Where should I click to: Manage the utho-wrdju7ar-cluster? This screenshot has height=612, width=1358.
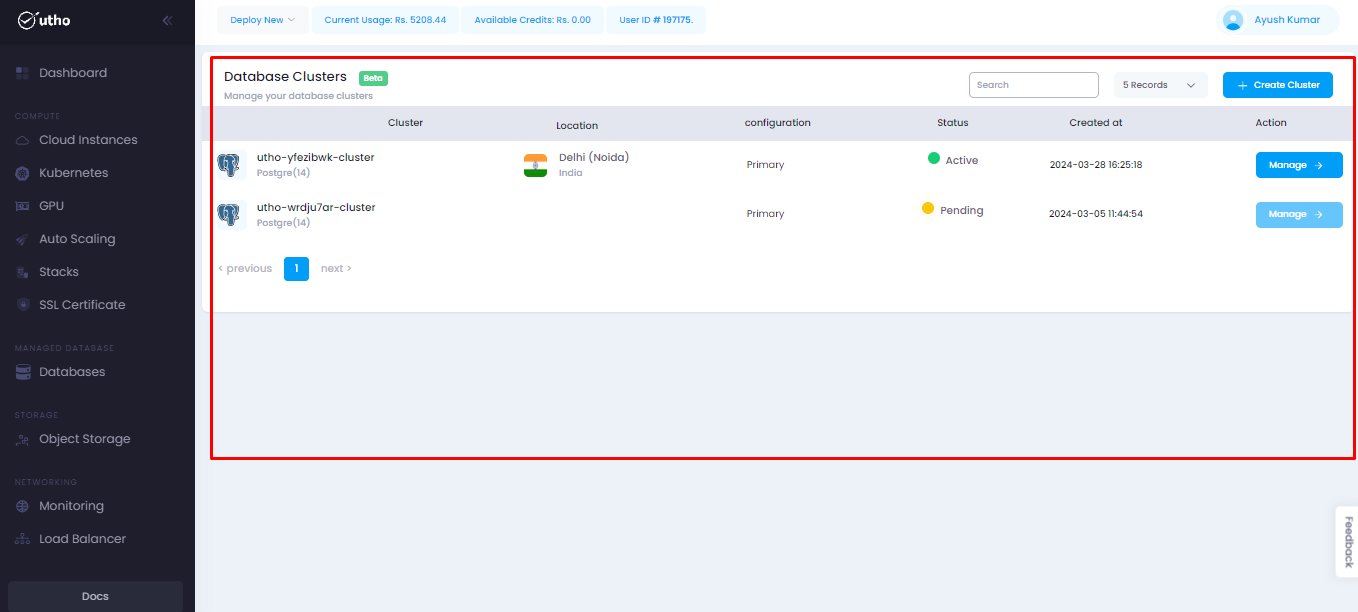click(x=1299, y=214)
